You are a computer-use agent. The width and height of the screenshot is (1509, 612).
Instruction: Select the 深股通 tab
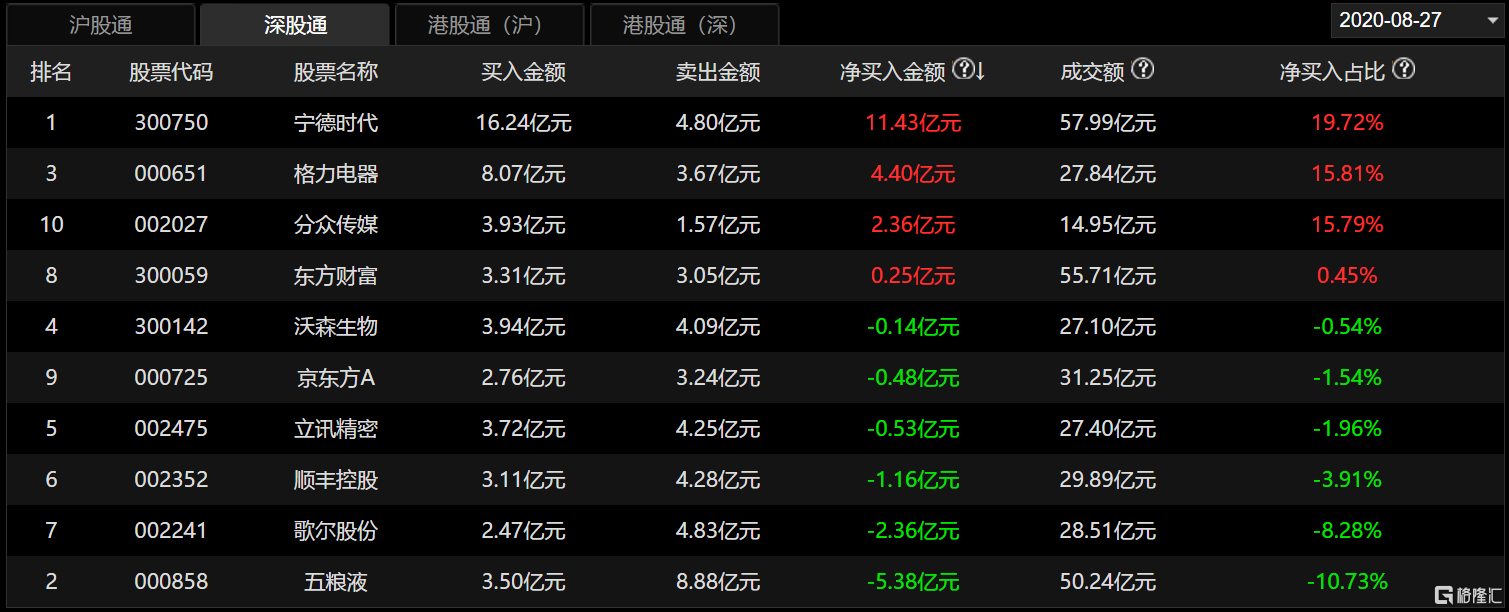pyautogui.click(x=296, y=25)
